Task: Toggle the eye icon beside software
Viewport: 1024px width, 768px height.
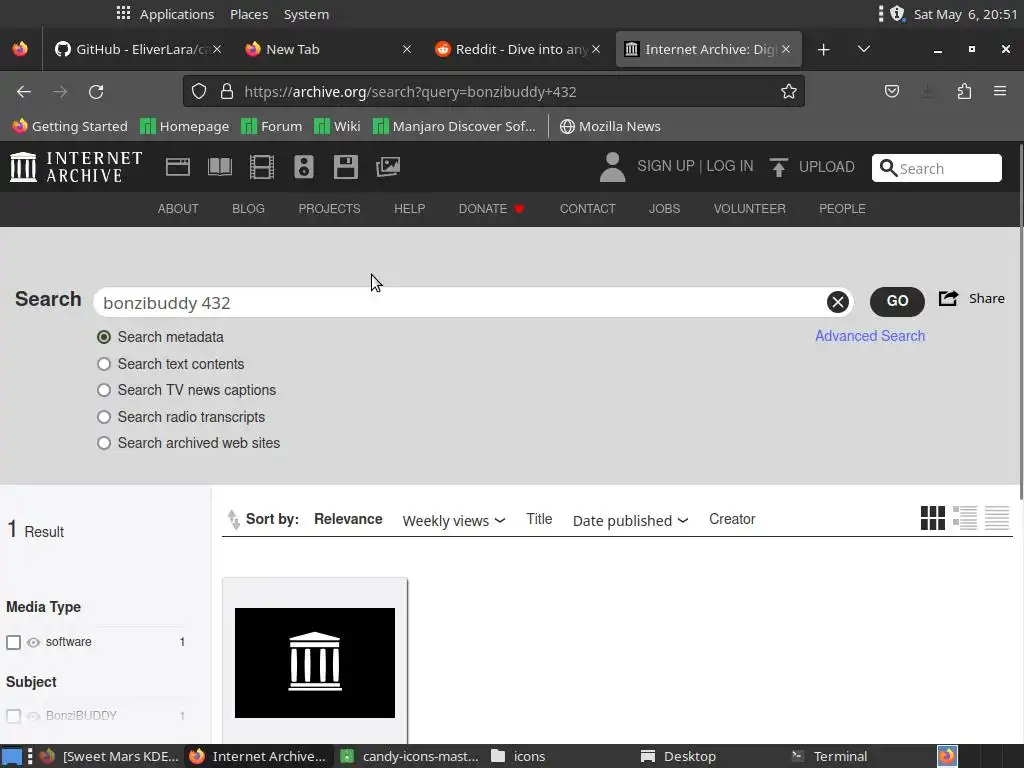Action: click(x=33, y=643)
